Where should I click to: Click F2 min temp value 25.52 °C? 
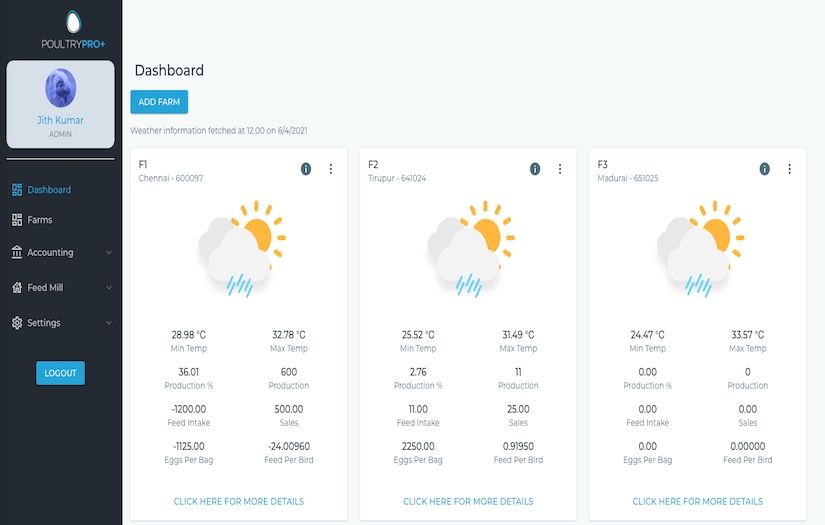[x=418, y=335]
